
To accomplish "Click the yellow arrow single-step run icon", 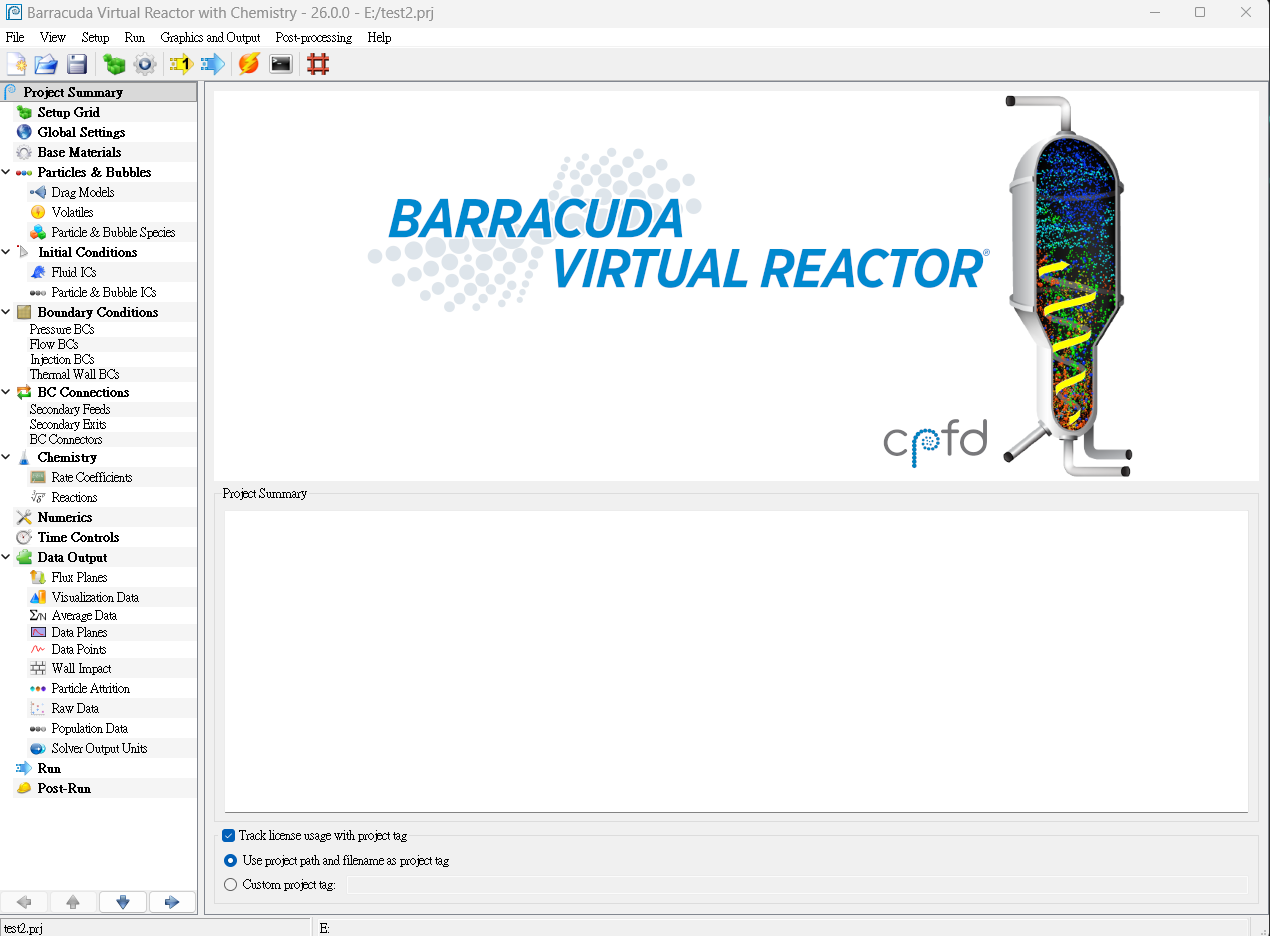I will point(180,64).
